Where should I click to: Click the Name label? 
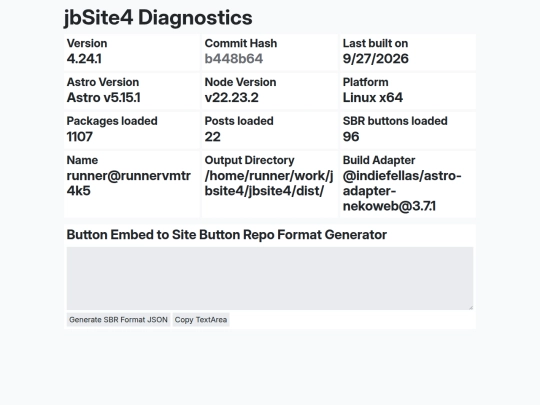coord(82,160)
